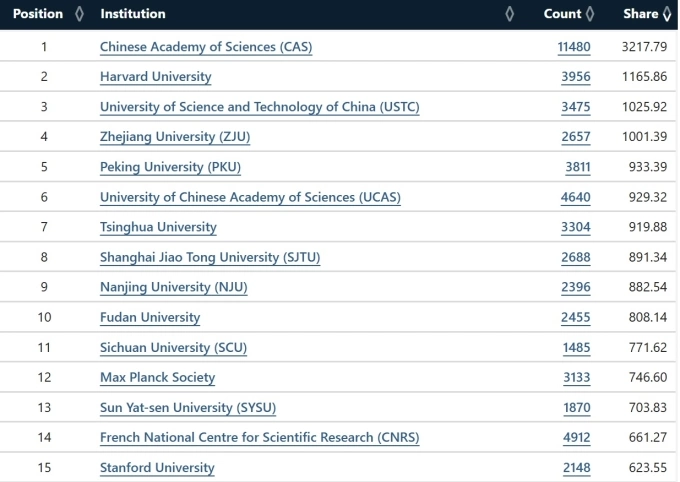The height and width of the screenshot is (482, 680).
Task: Click count 2455 for Fudan University
Action: [x=576, y=318]
